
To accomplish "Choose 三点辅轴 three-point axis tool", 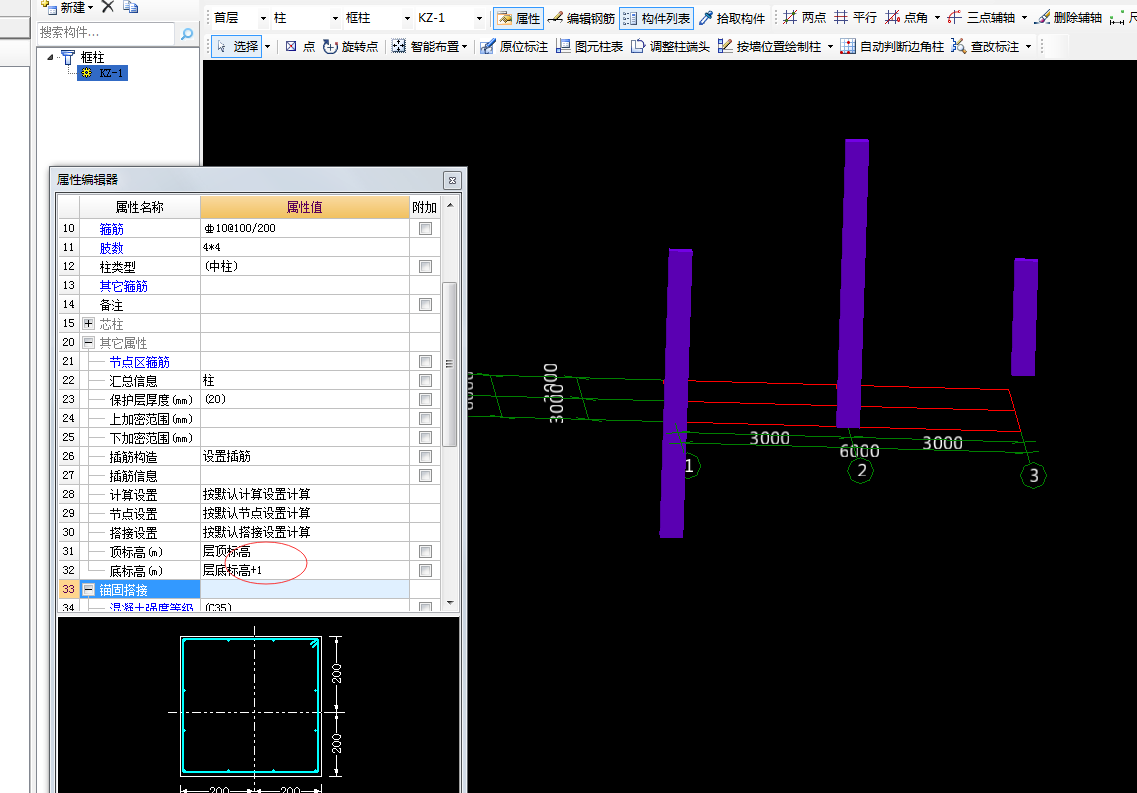I will click(x=982, y=17).
